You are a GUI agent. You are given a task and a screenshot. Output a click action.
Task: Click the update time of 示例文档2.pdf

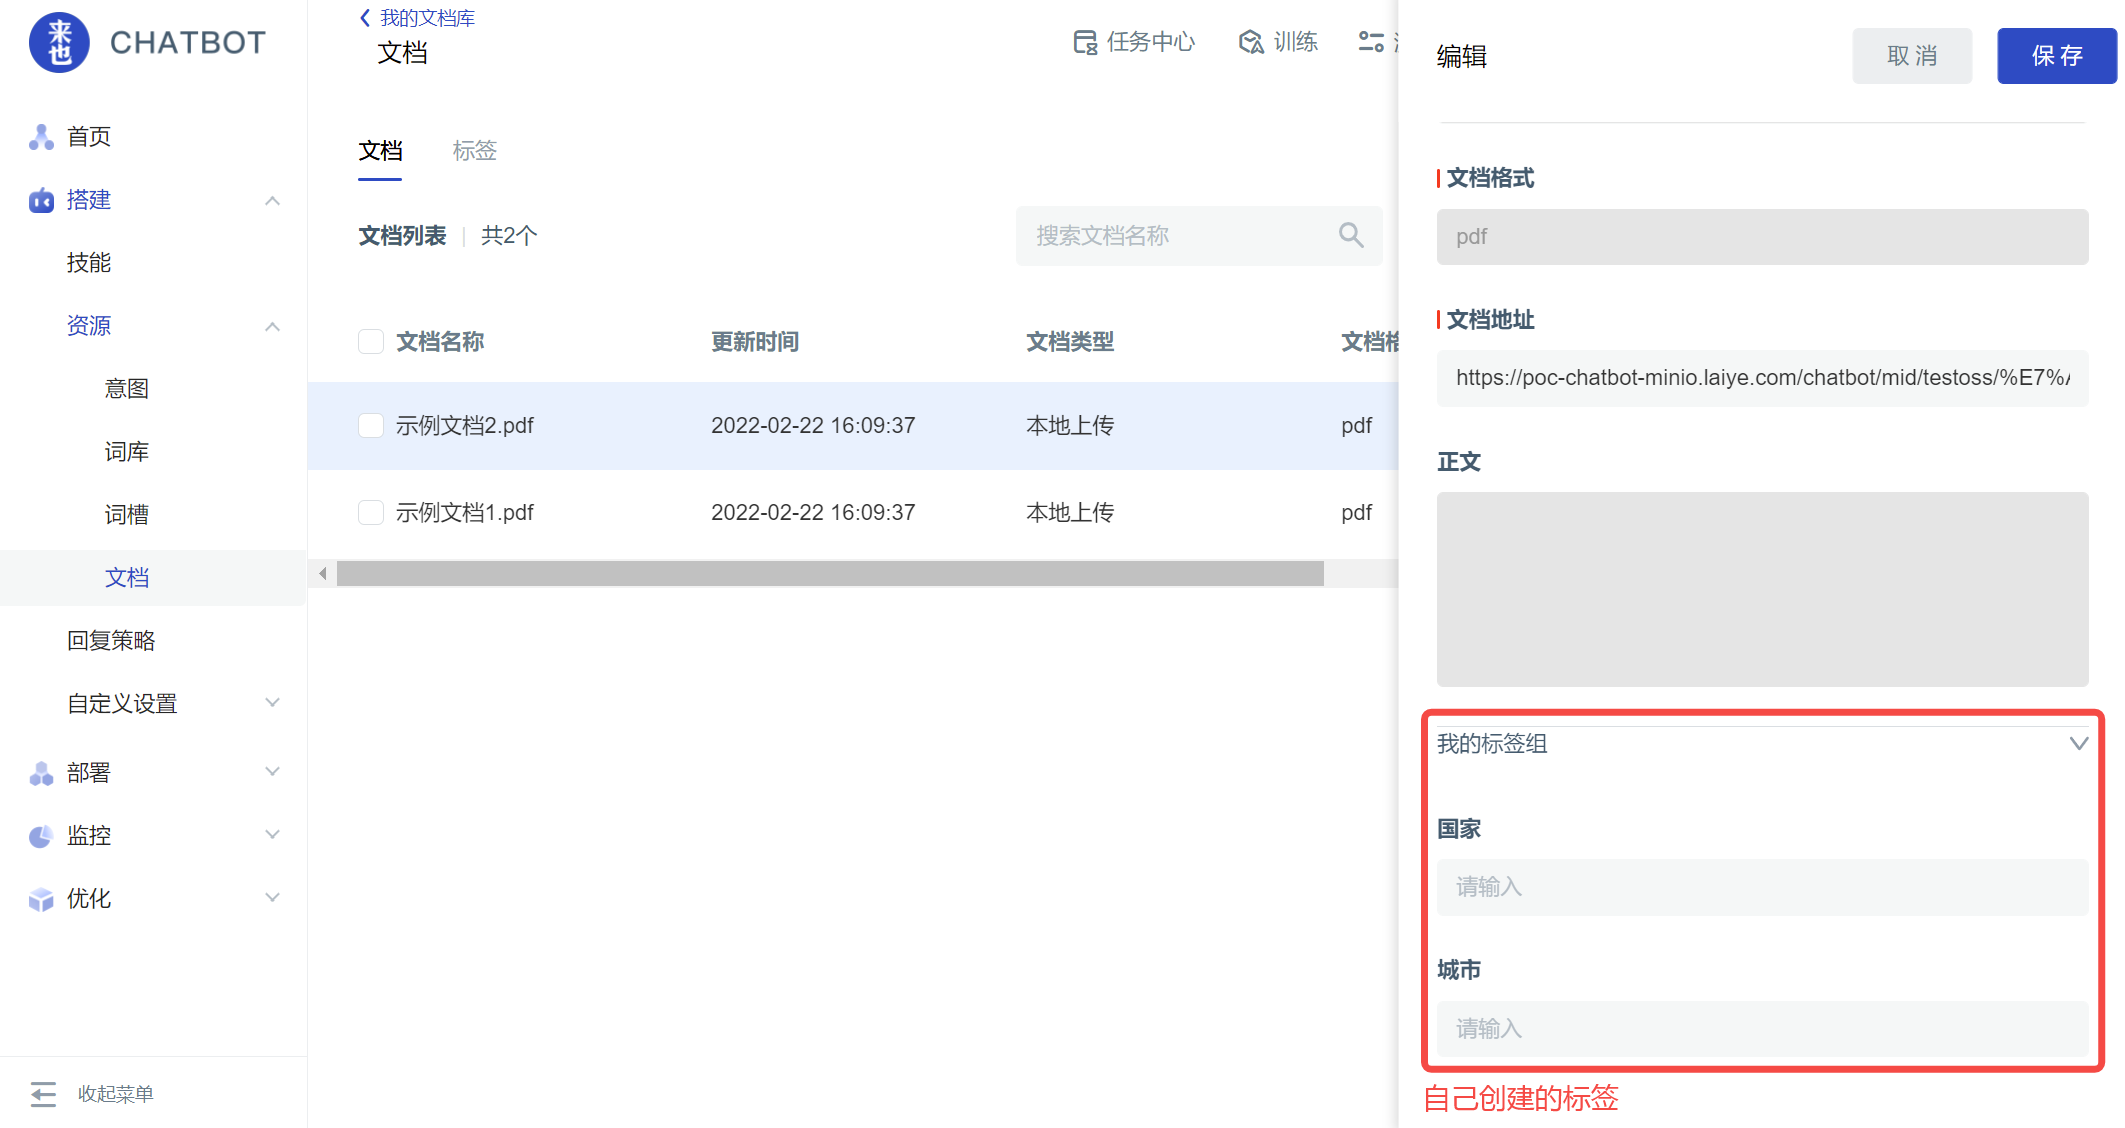point(813,426)
